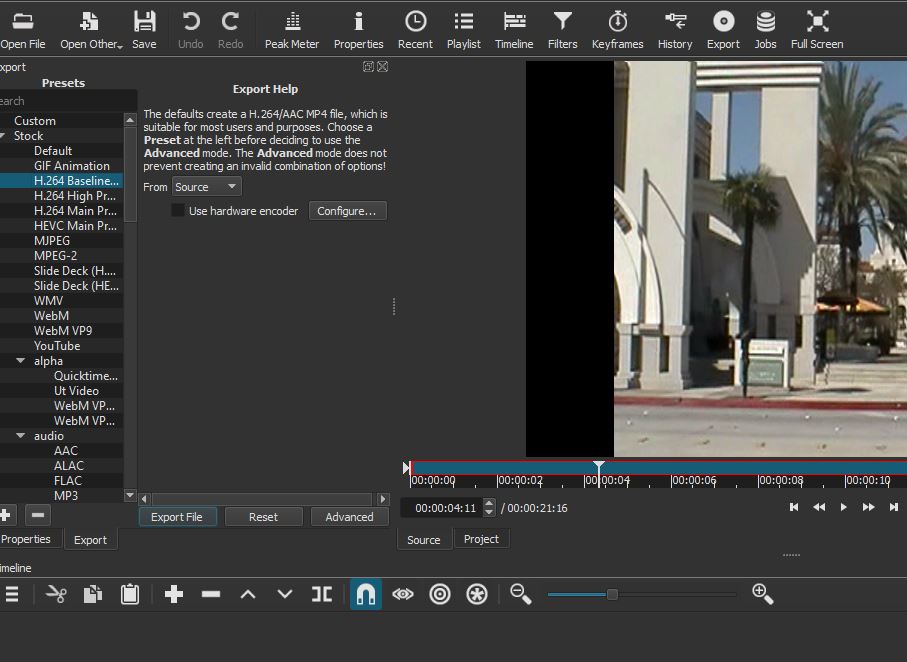Viewport: 907px width, 662px height.
Task: Add a new preset with plus
Action: [6, 515]
